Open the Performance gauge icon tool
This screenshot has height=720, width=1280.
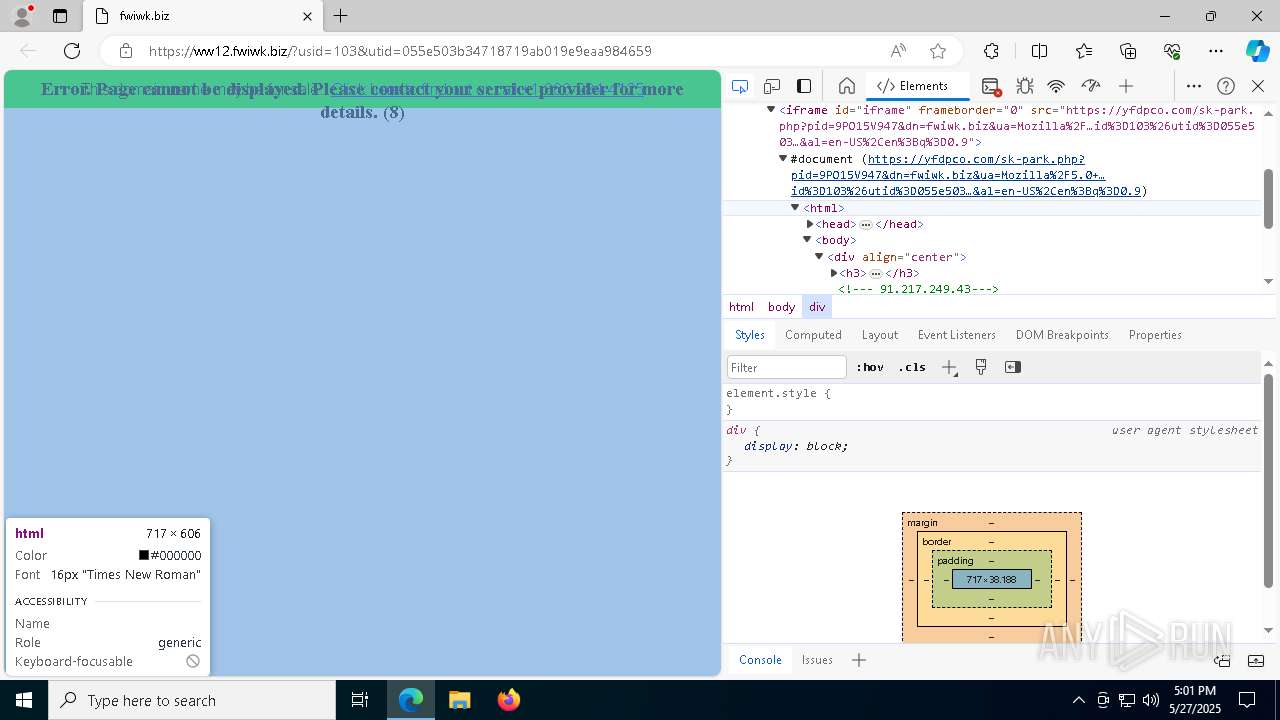point(1091,86)
